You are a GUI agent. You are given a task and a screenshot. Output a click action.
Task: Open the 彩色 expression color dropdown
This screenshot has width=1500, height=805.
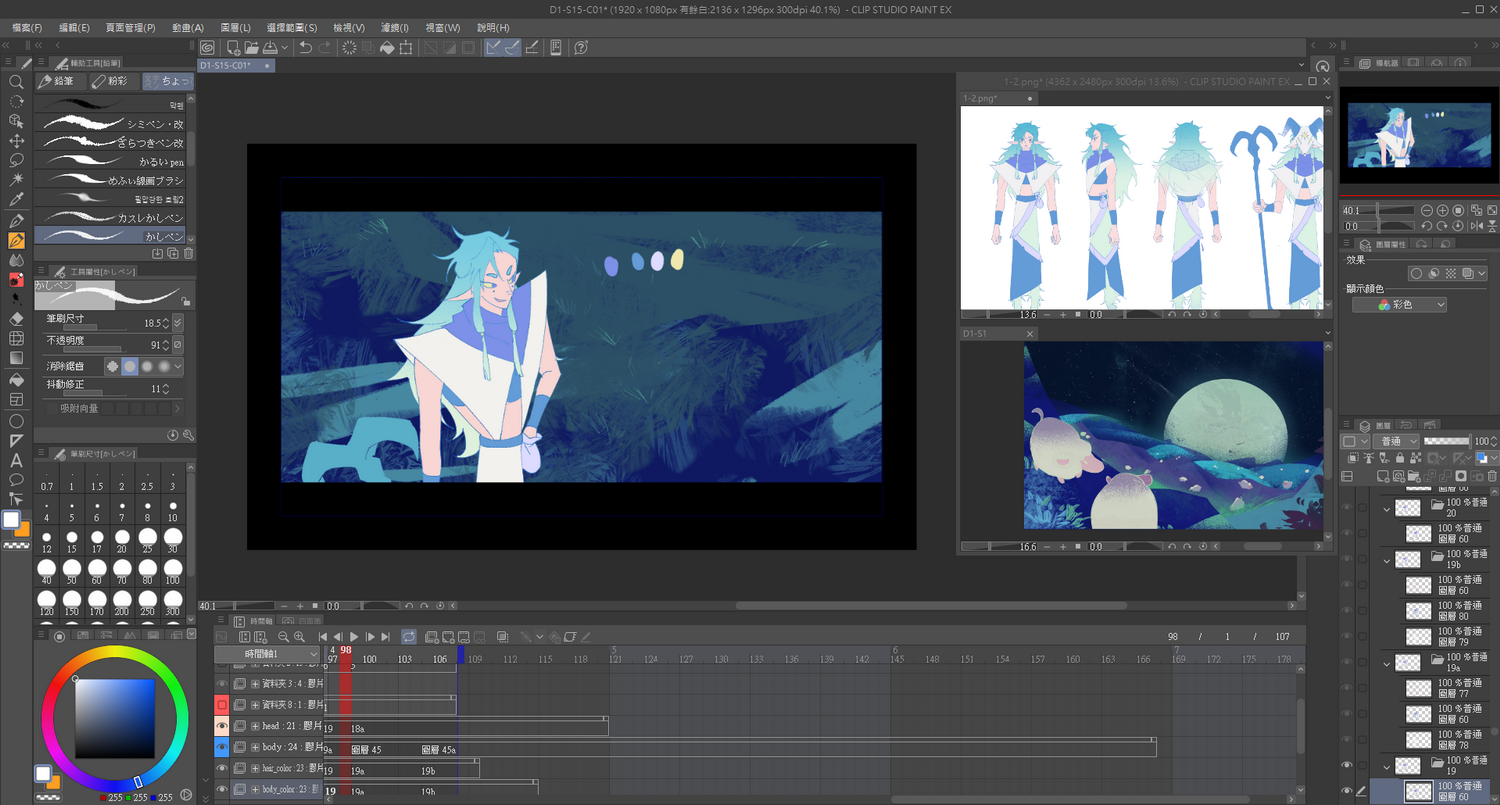[1399, 305]
